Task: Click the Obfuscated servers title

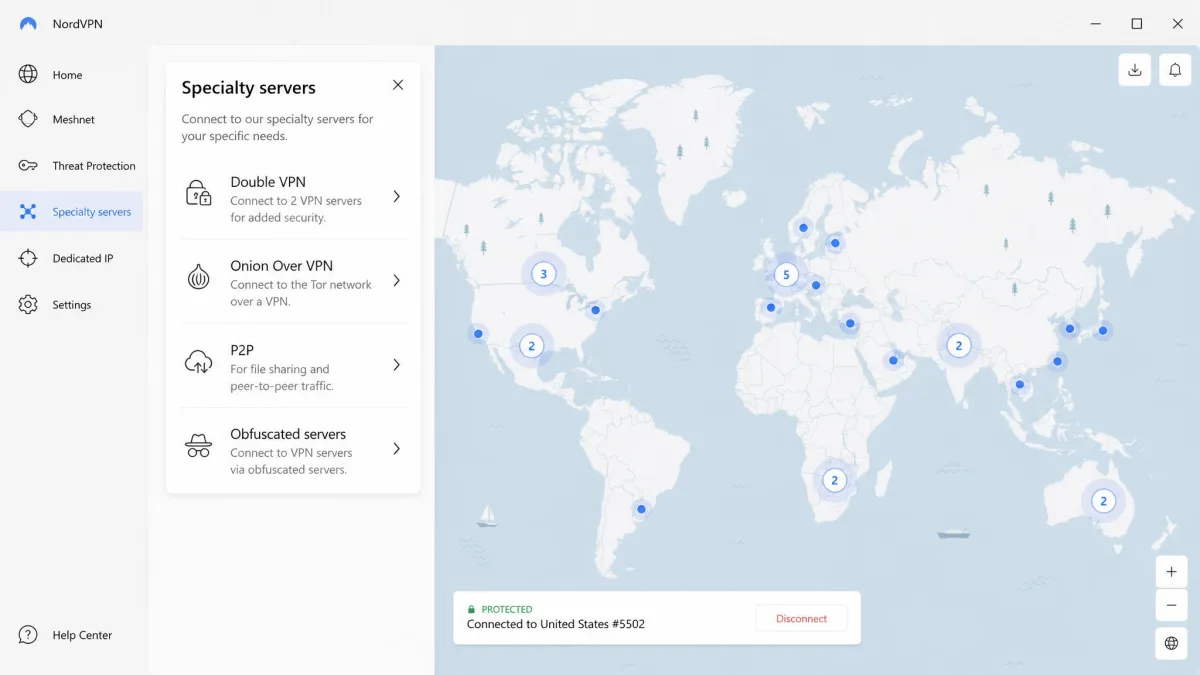Action: pos(288,434)
